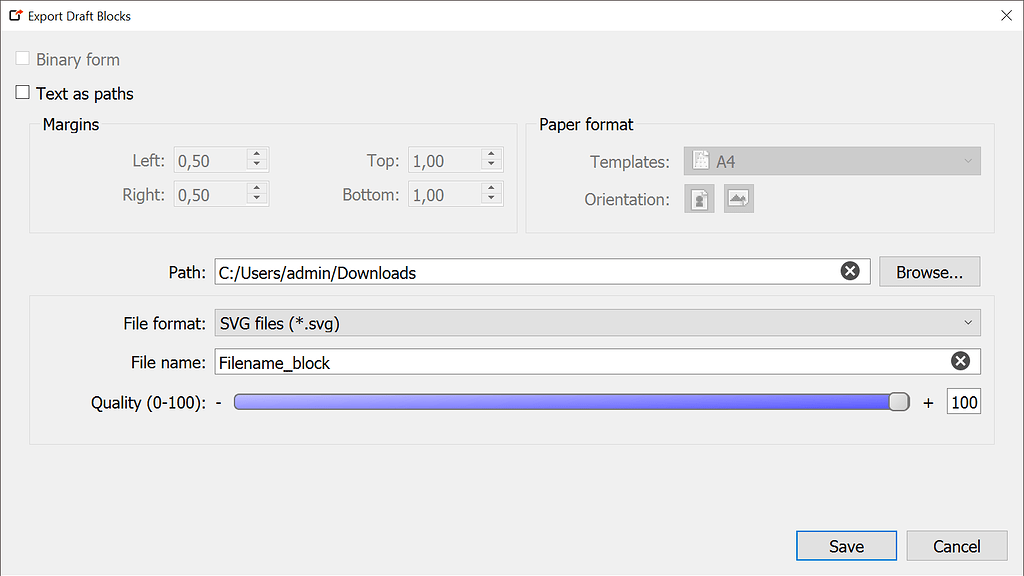Viewport: 1024px width, 576px height.
Task: Toggle the Binary form checkbox
Action: (x=22, y=58)
